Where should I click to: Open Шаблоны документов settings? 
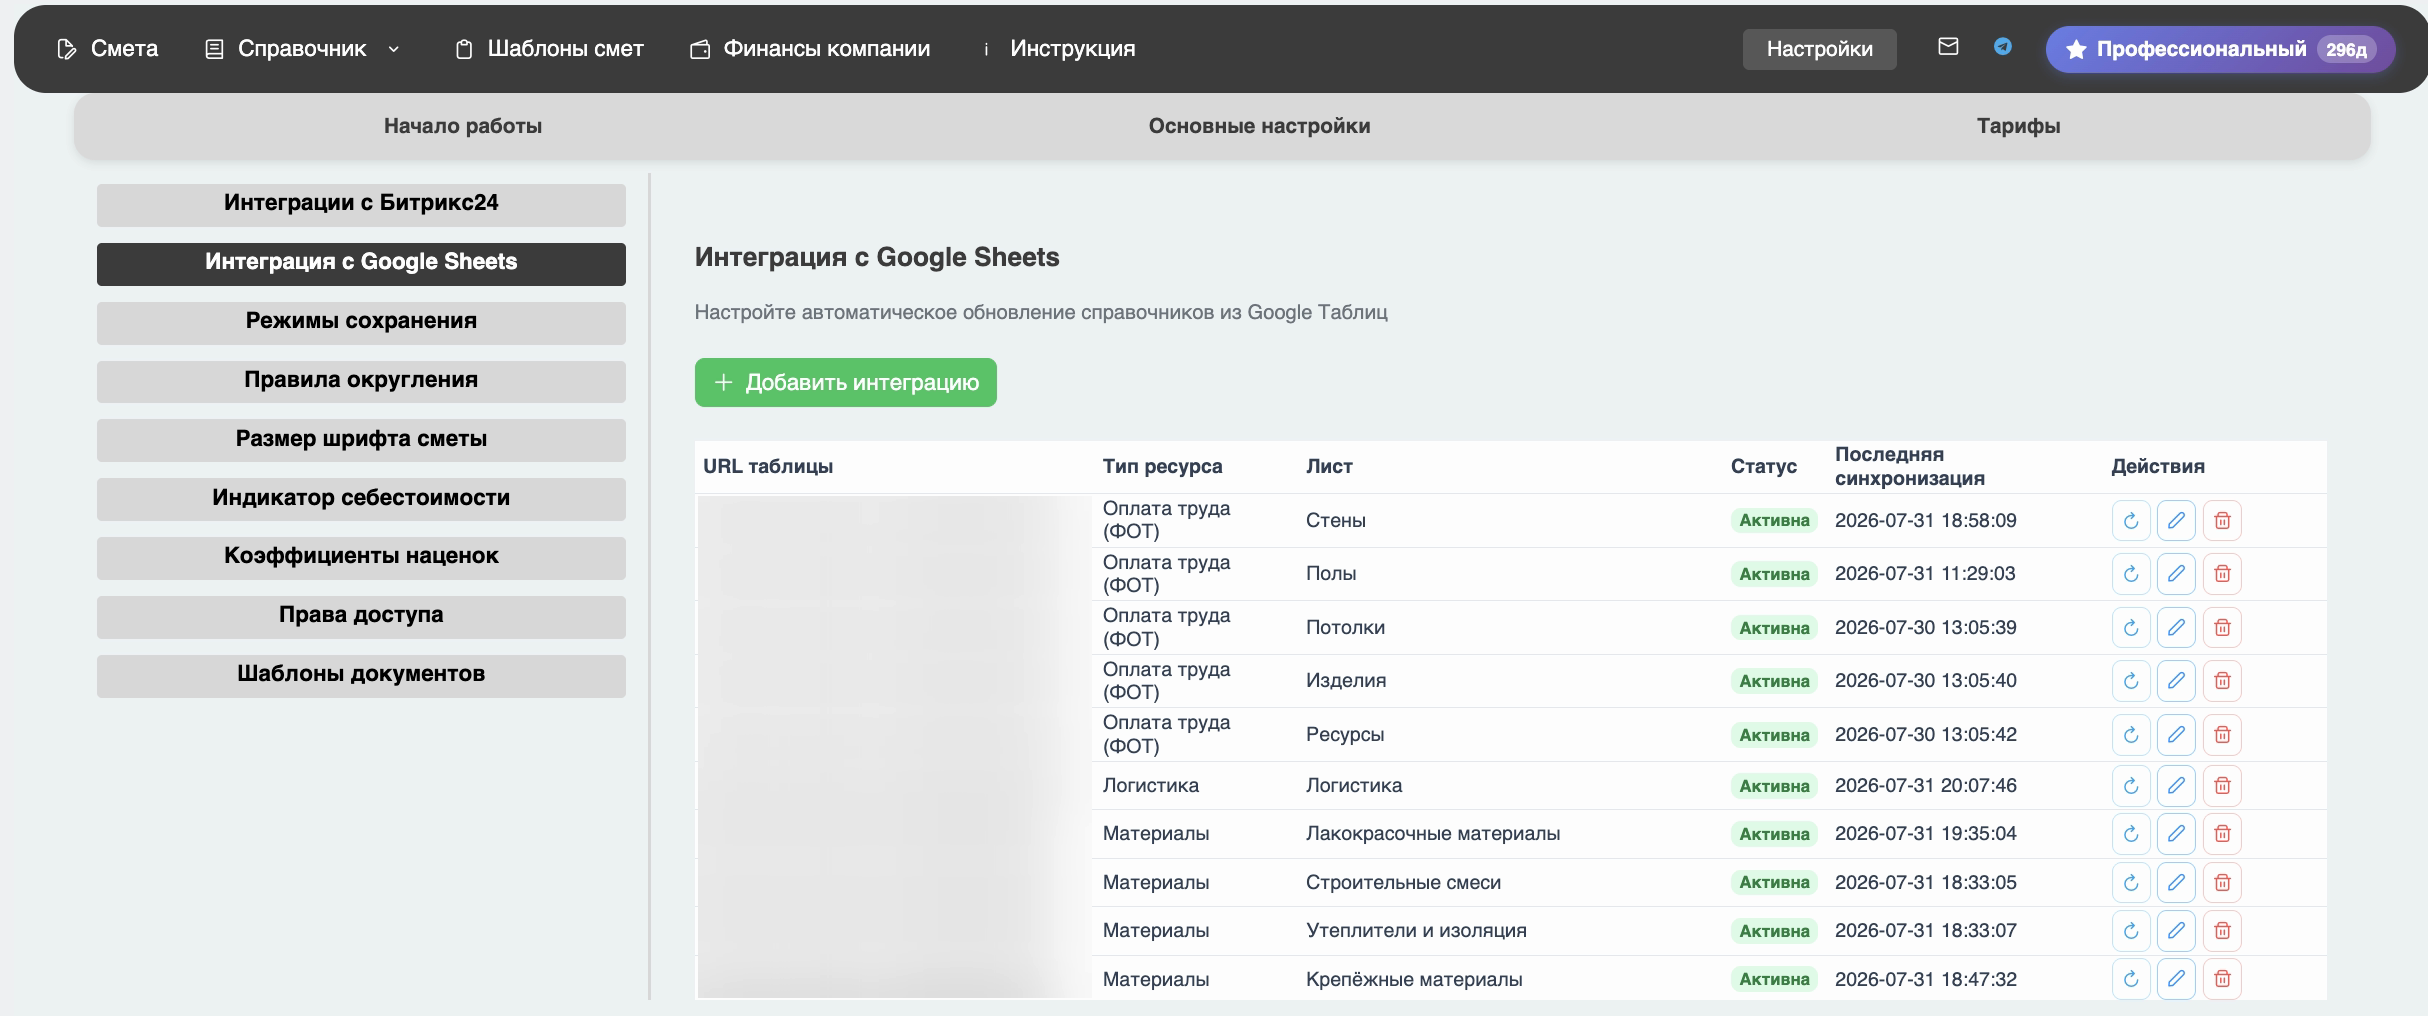tap(361, 675)
